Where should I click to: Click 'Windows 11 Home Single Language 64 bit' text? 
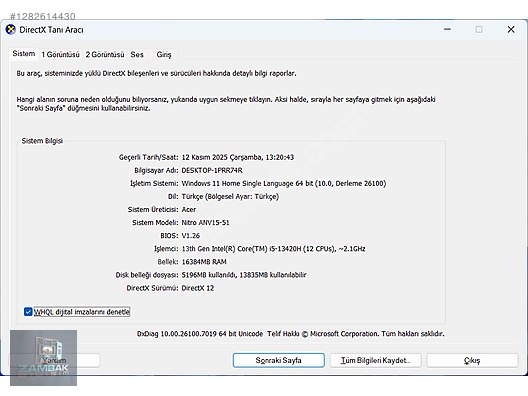(247, 184)
